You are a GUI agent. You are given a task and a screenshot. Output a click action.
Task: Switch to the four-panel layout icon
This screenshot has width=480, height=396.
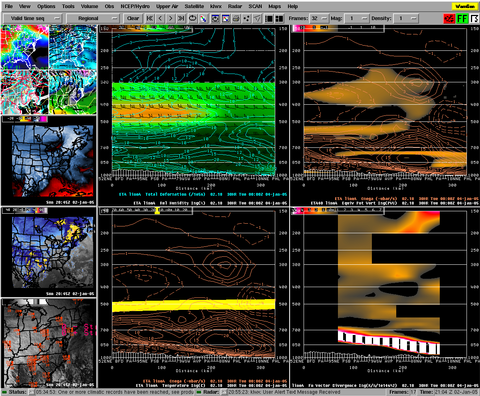279,18
